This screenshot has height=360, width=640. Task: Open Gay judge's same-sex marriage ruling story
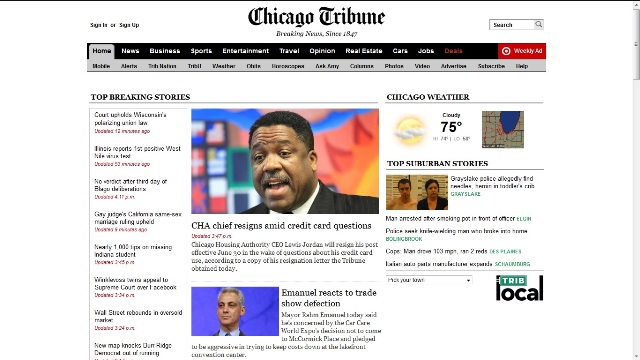pyautogui.click(x=138, y=218)
